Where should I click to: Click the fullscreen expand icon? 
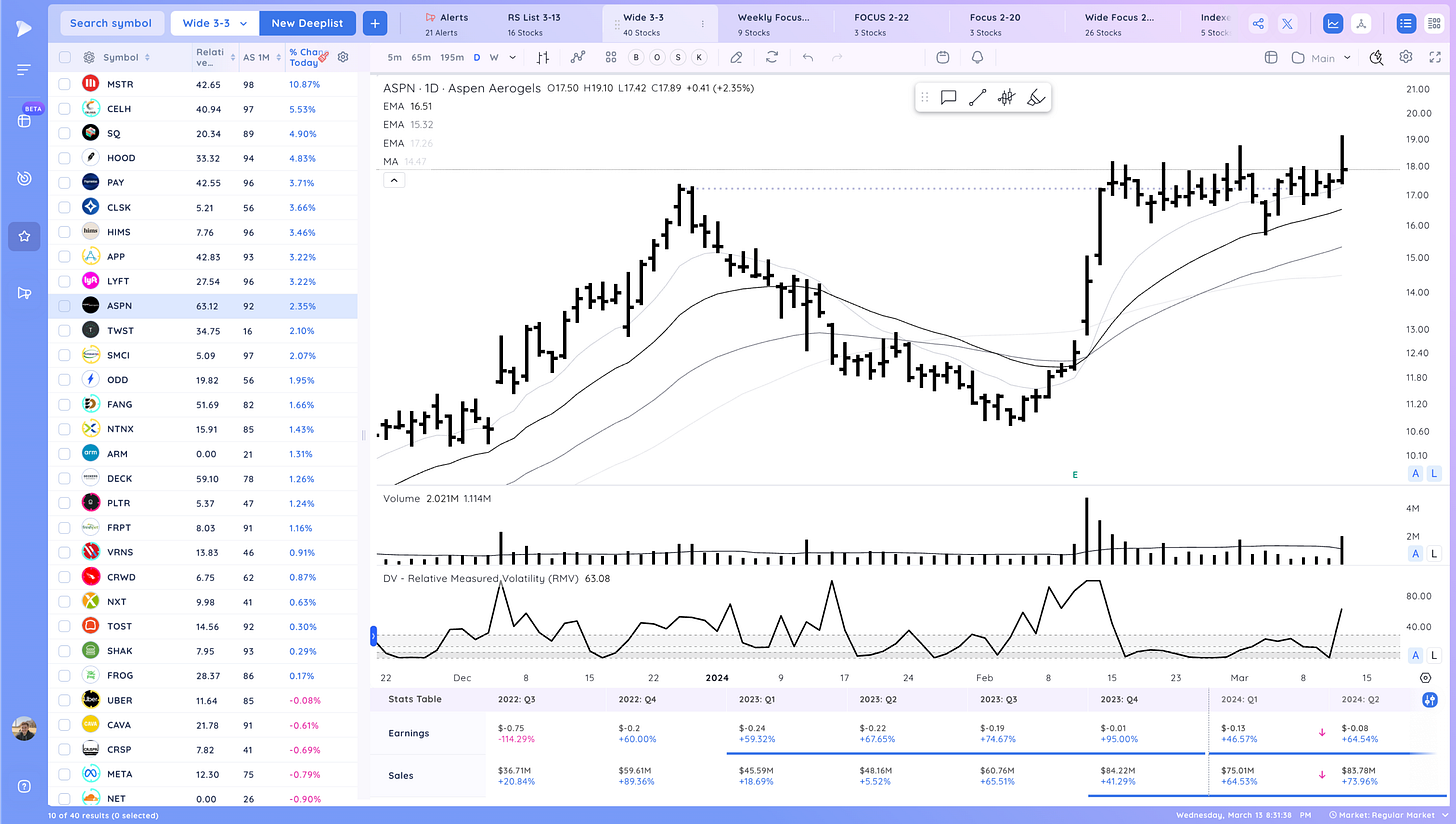1434,57
